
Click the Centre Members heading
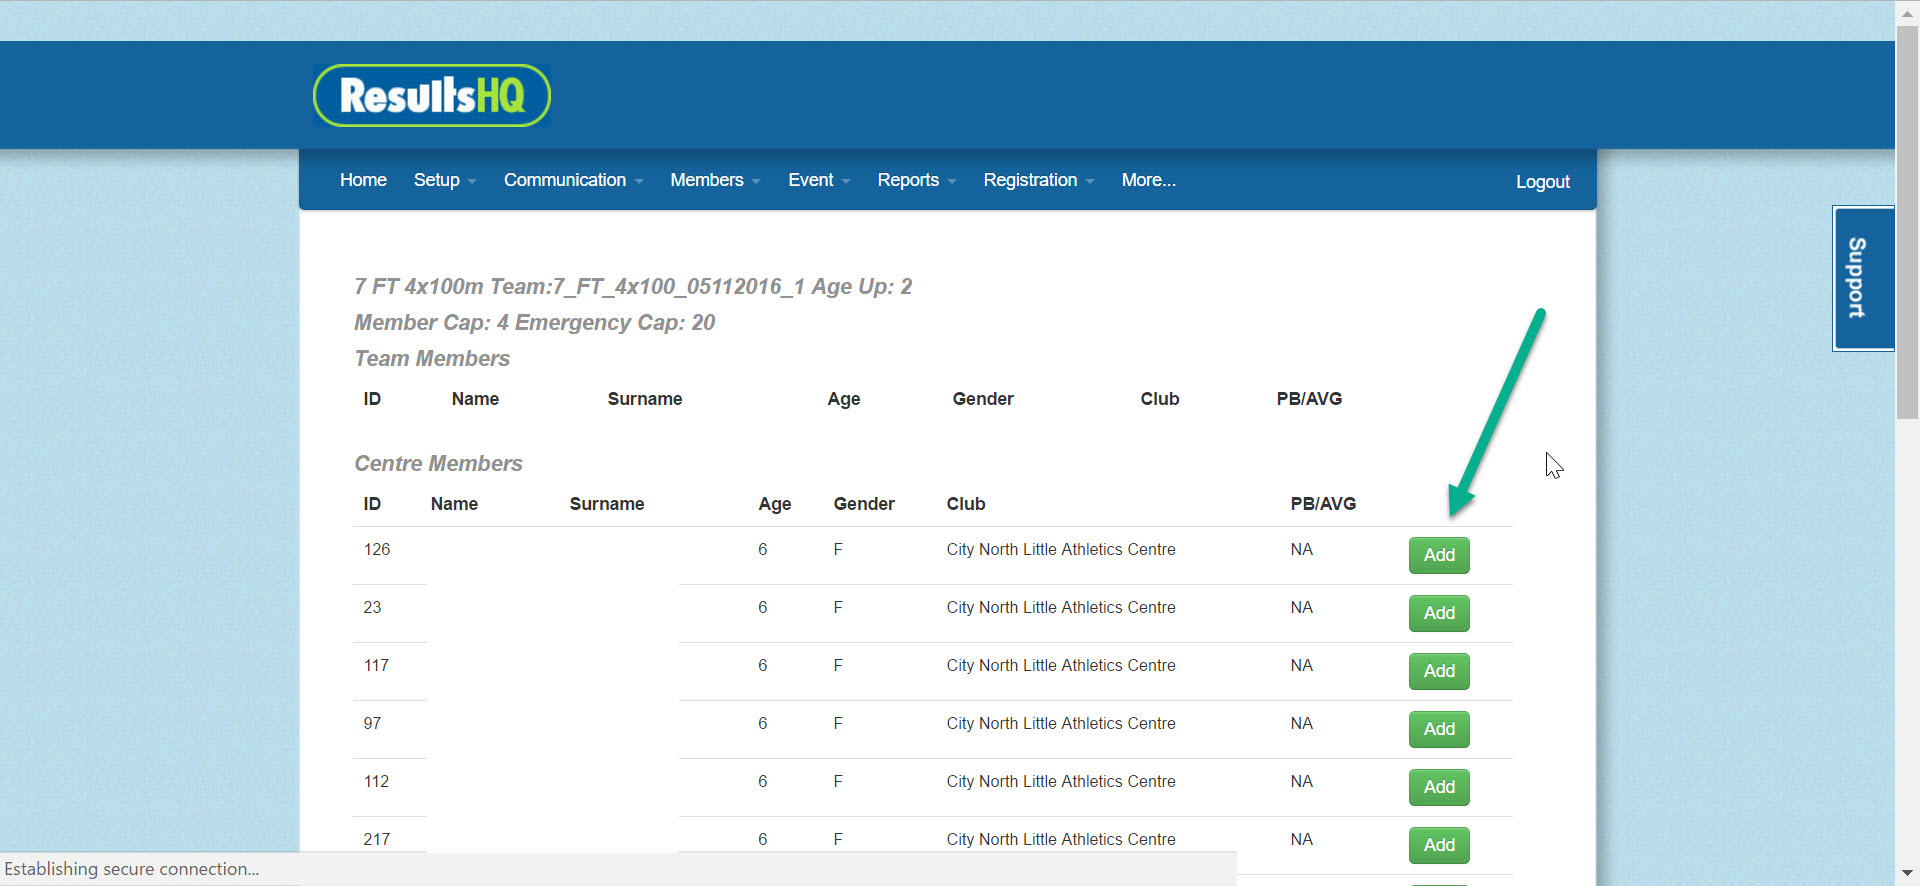pos(438,464)
